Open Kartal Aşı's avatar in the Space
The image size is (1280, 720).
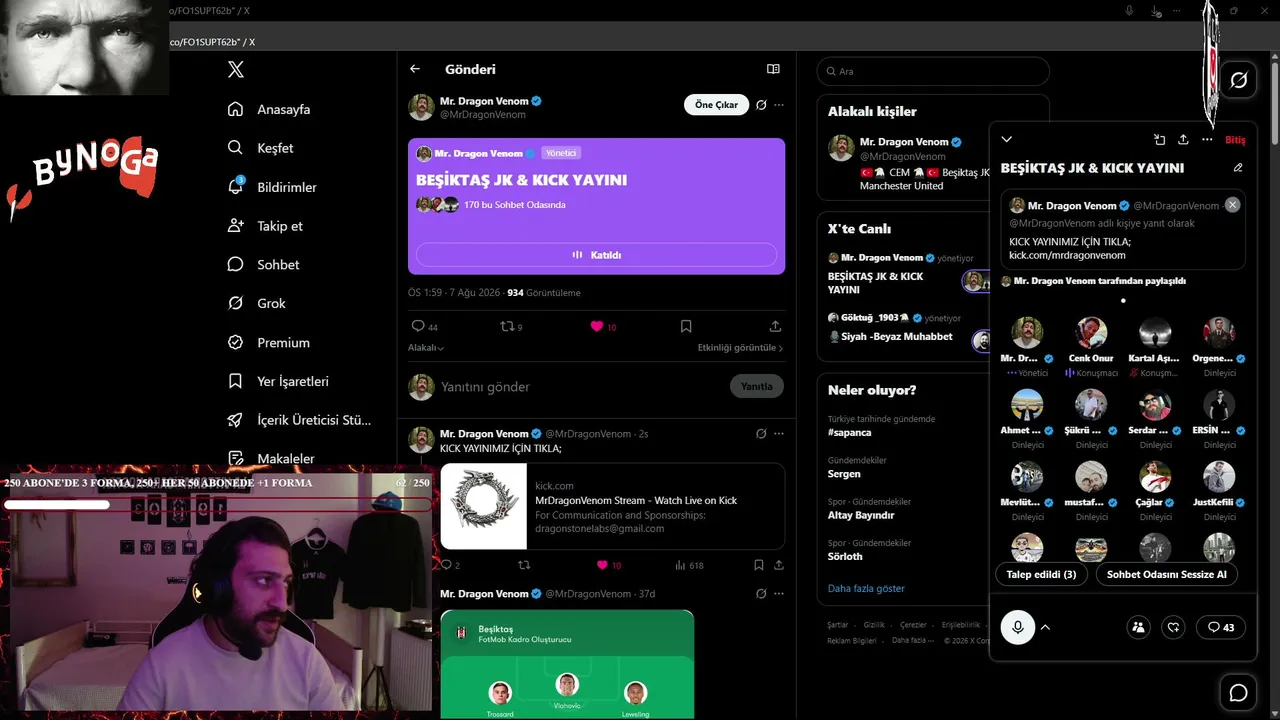(x=1155, y=333)
